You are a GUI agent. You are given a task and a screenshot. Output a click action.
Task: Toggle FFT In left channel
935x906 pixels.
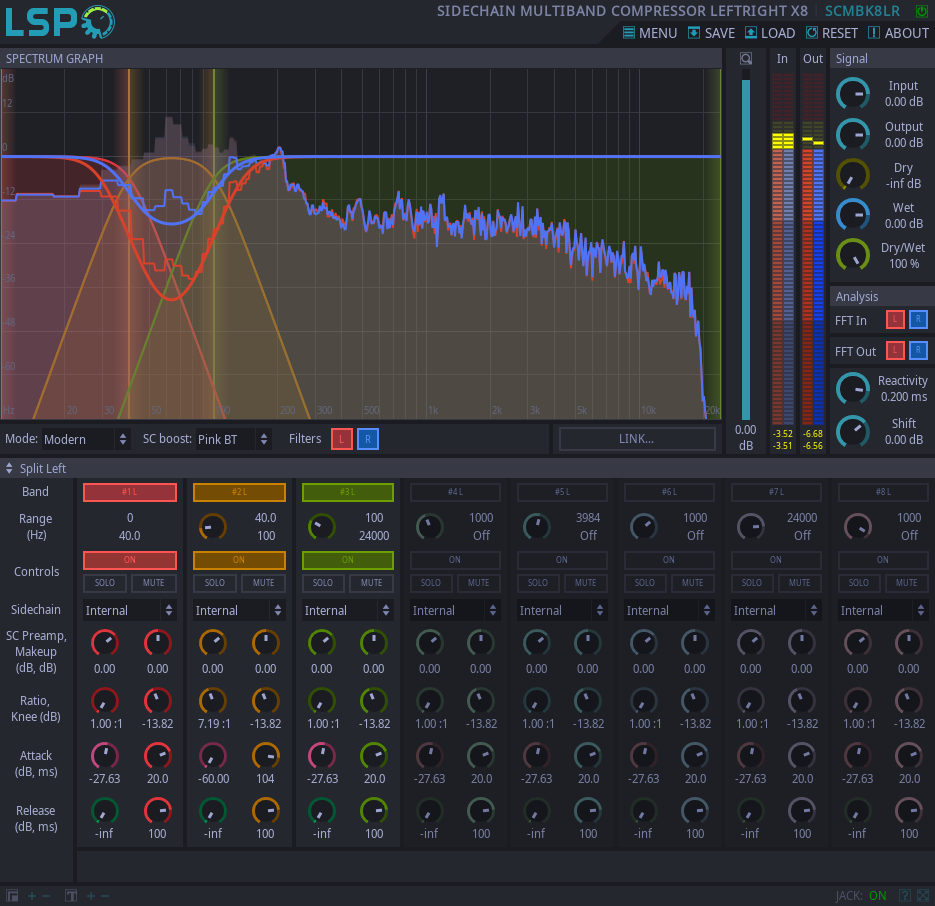[x=894, y=320]
